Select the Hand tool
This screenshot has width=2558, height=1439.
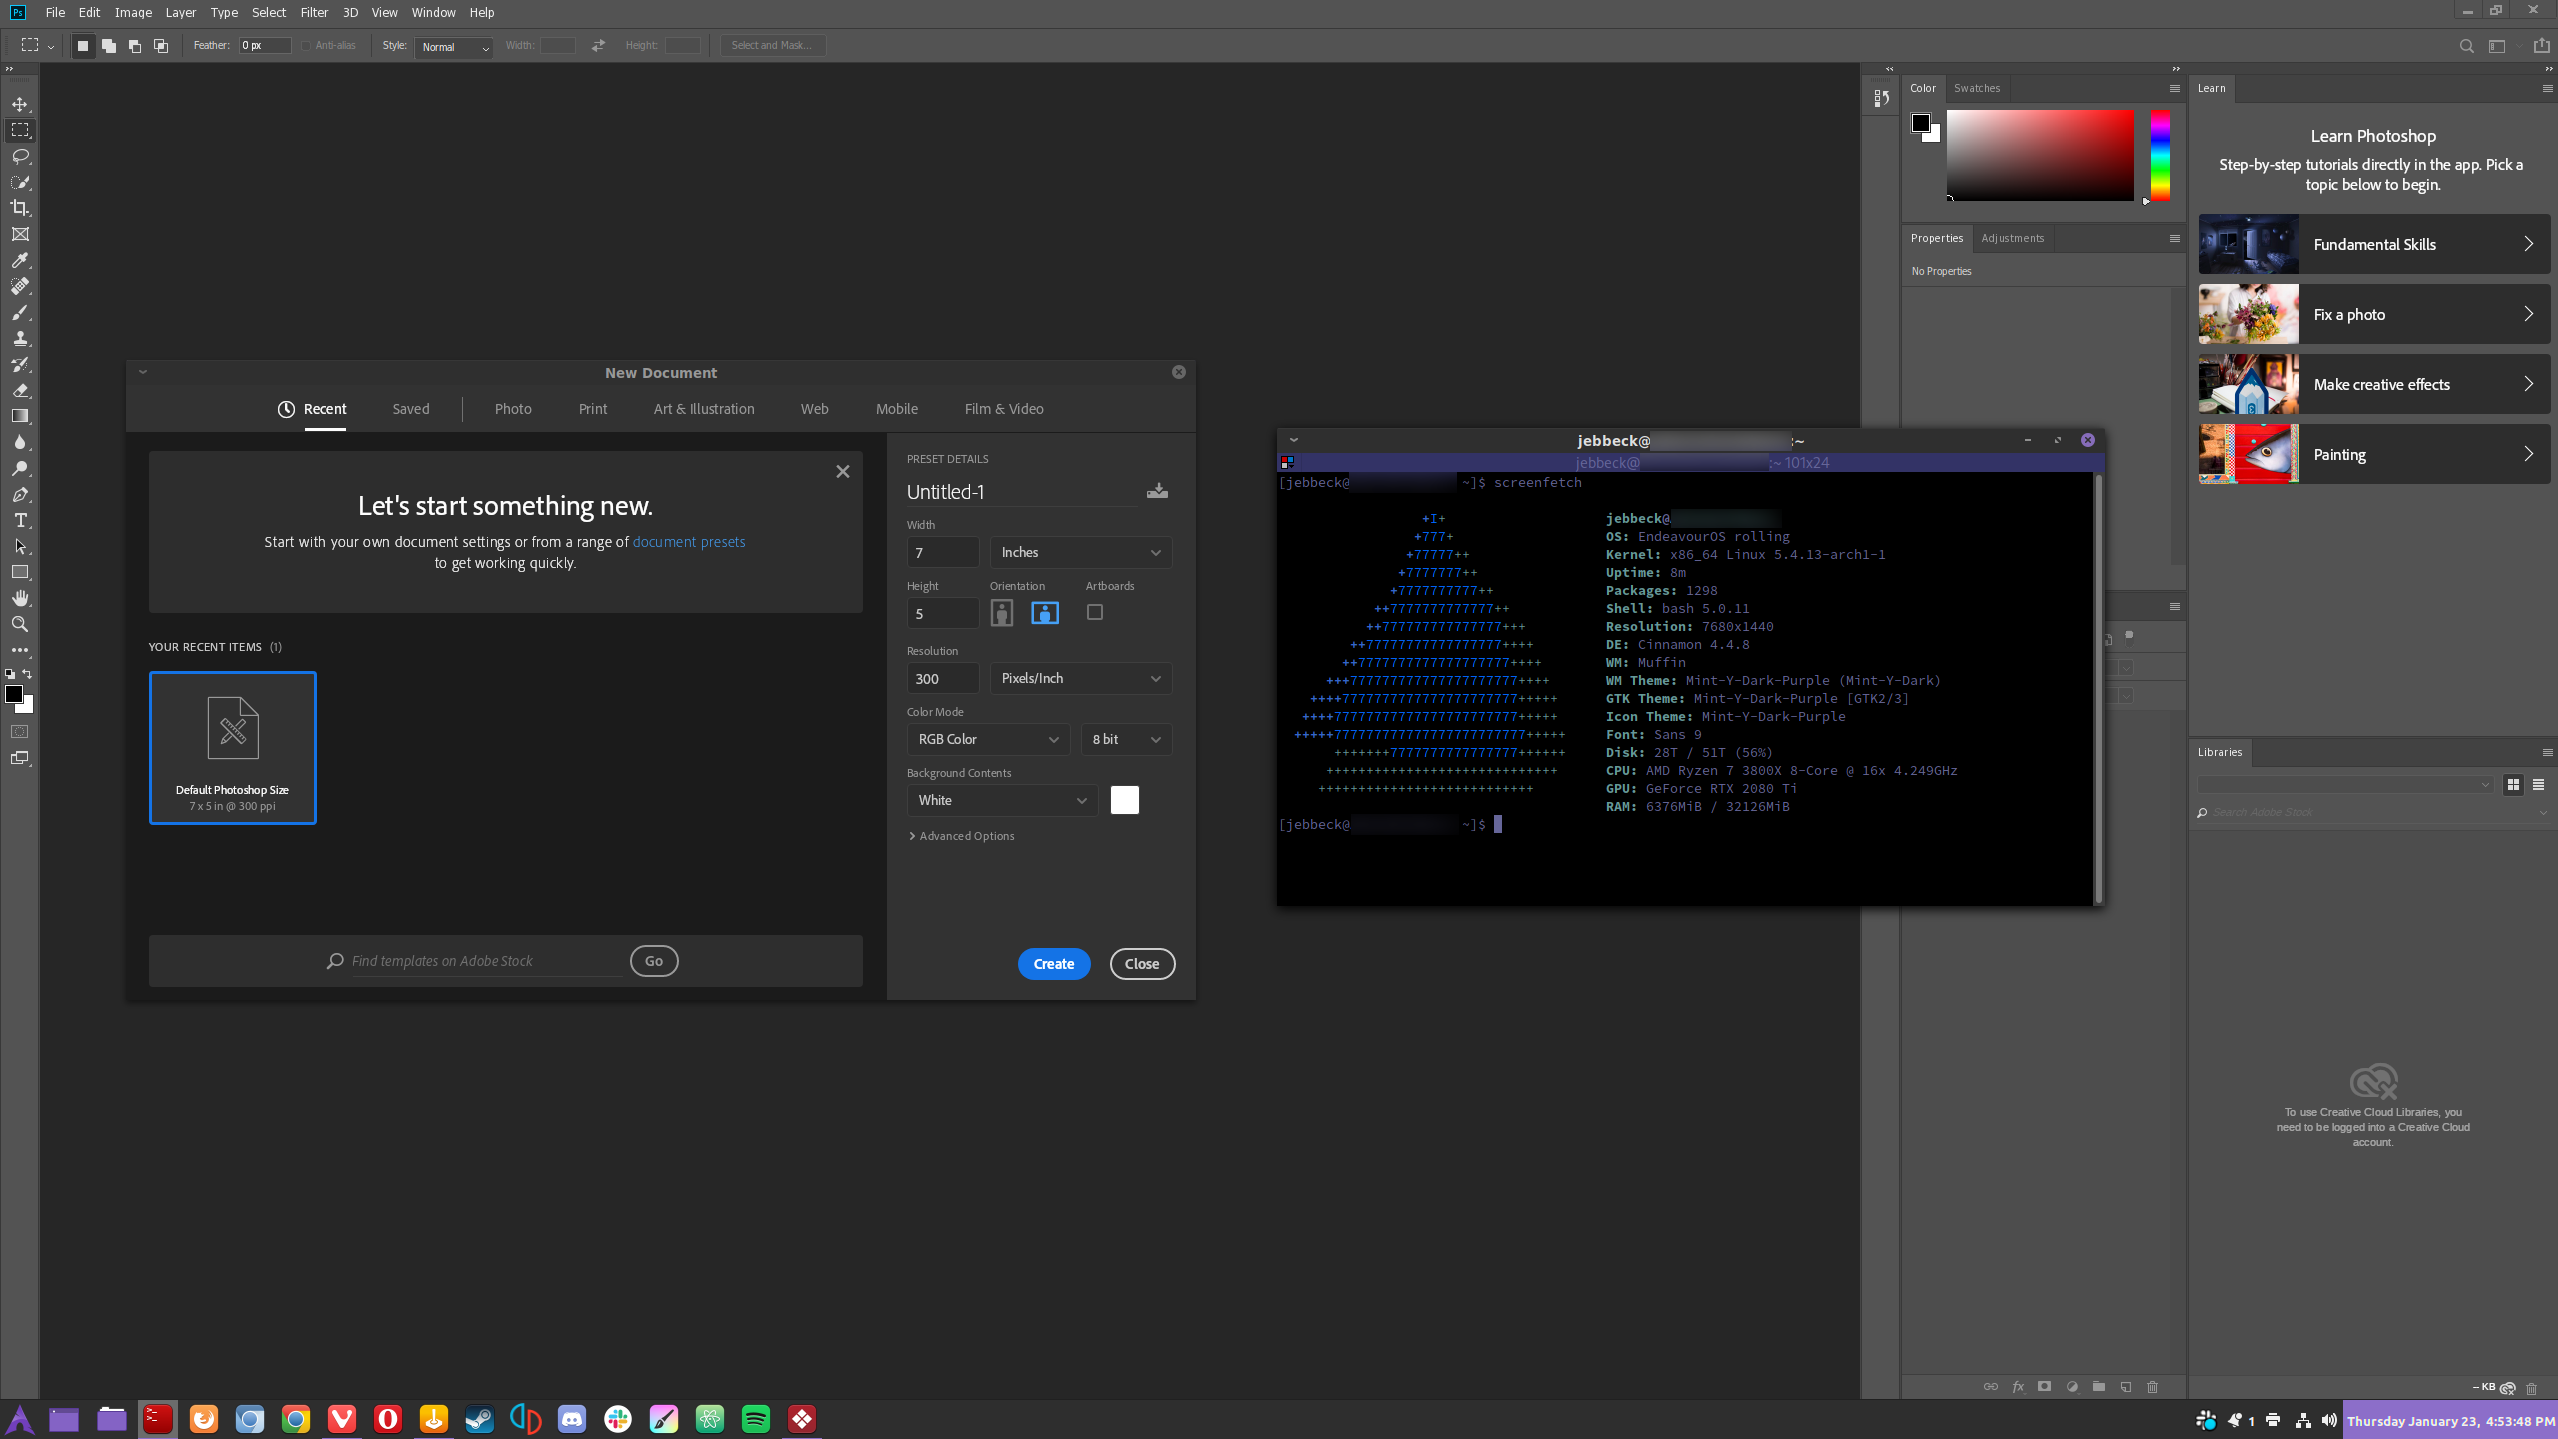tap(20, 598)
